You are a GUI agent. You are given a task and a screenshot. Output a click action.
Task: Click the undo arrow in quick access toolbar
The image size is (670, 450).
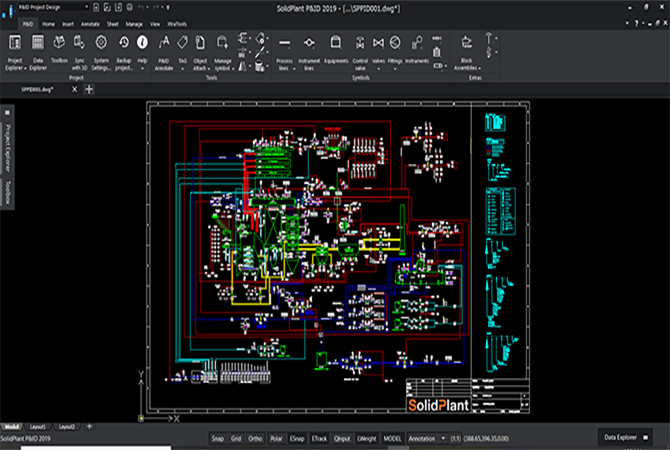pos(141,7)
